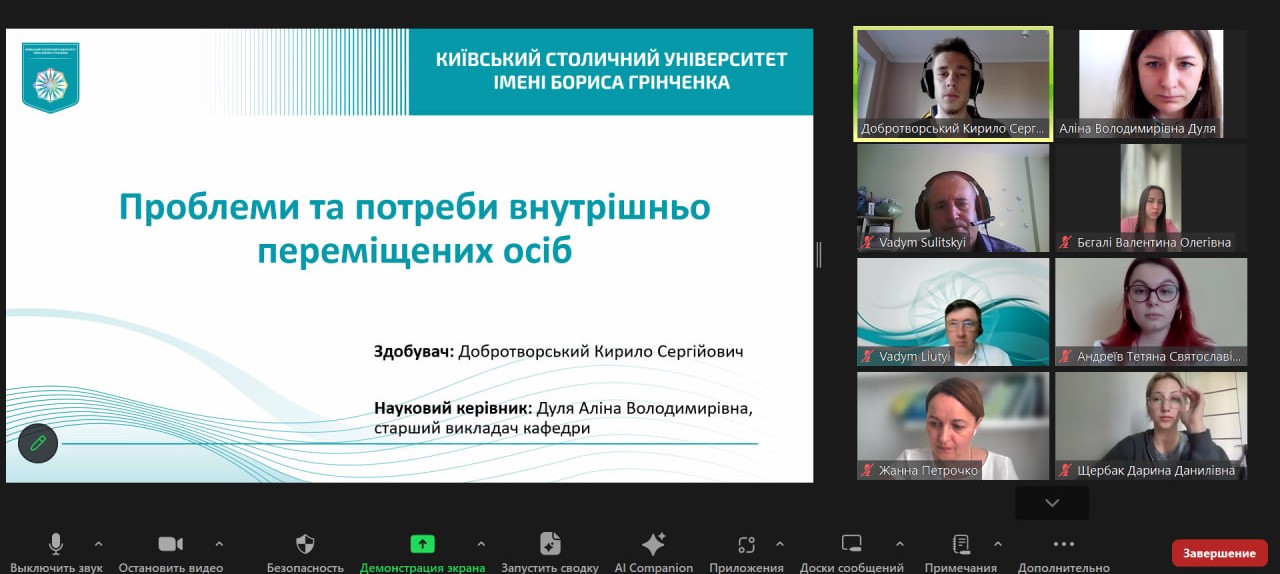Open video options arrow next to camera
The image size is (1280, 574).
[x=219, y=544]
